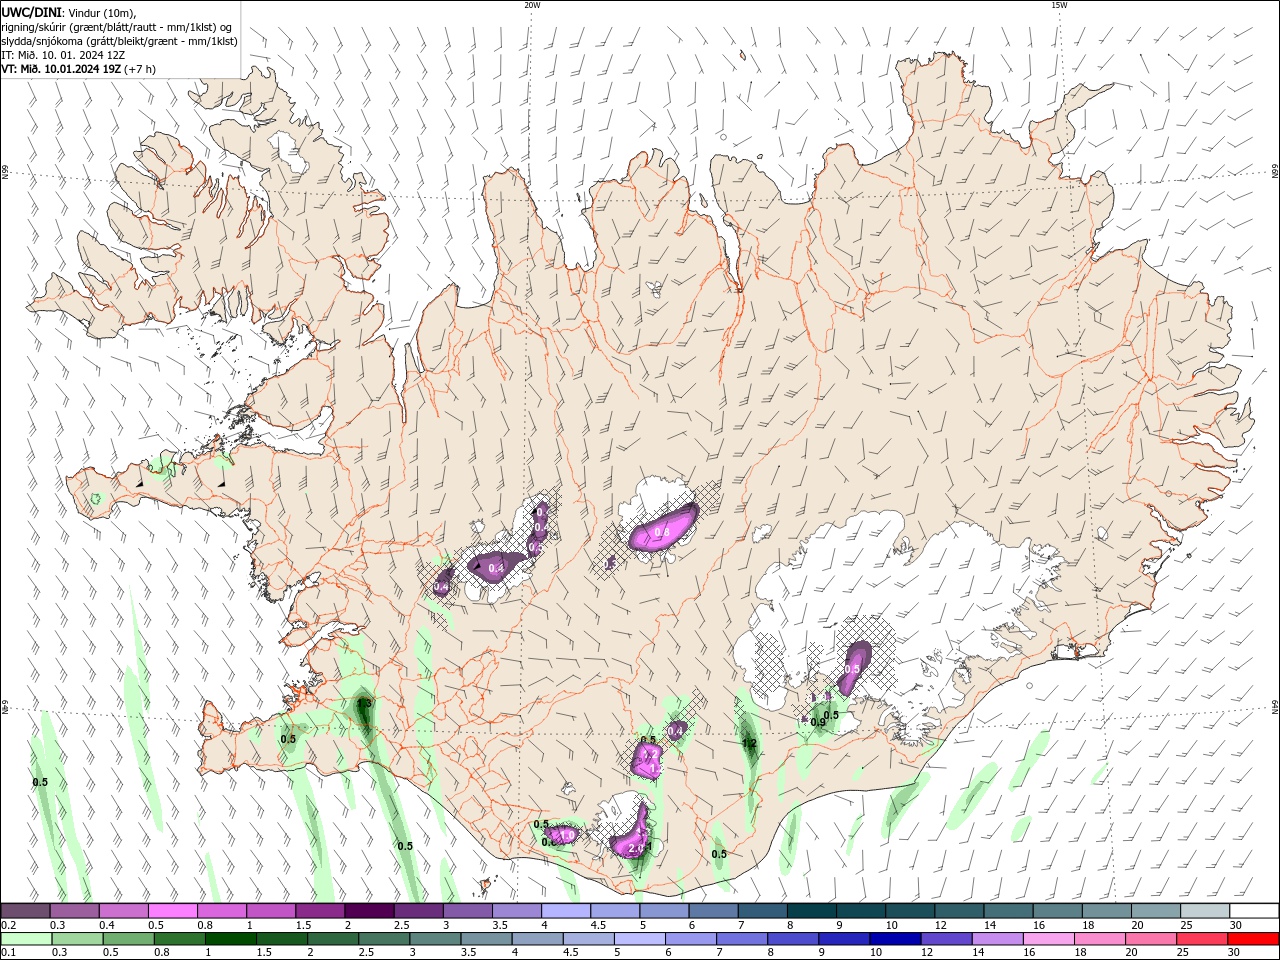Screen dimensions: 1280x960
Task: Select the violet 12 swatch in lower scale
Action: pyautogui.click(x=947, y=939)
